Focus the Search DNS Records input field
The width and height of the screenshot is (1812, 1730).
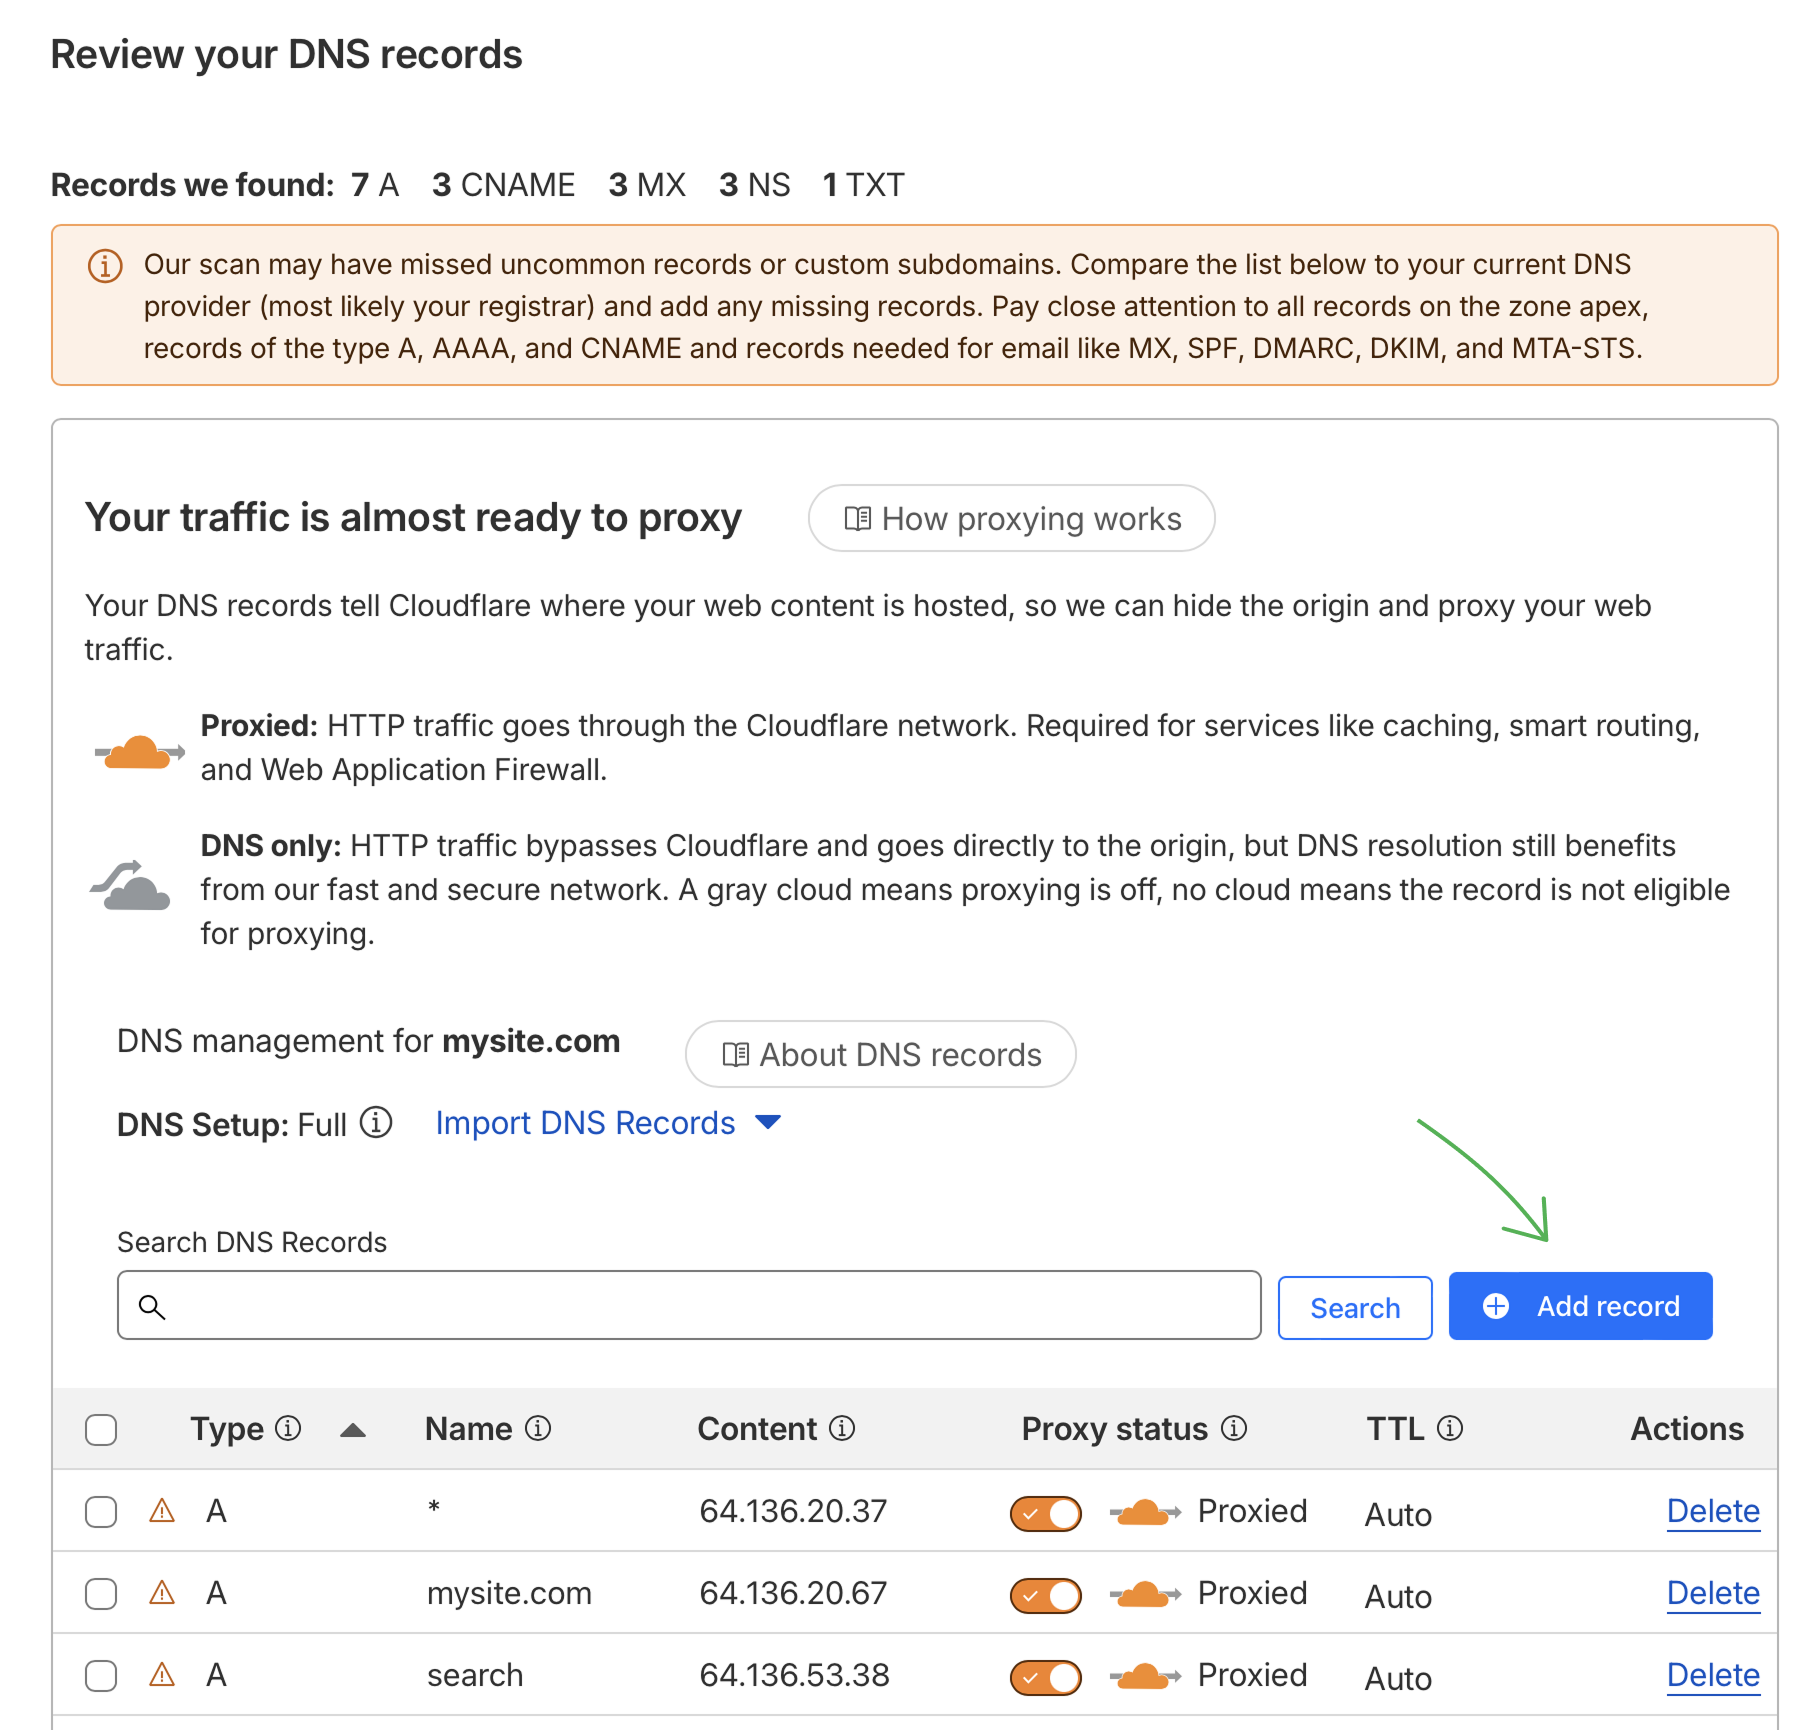click(689, 1305)
